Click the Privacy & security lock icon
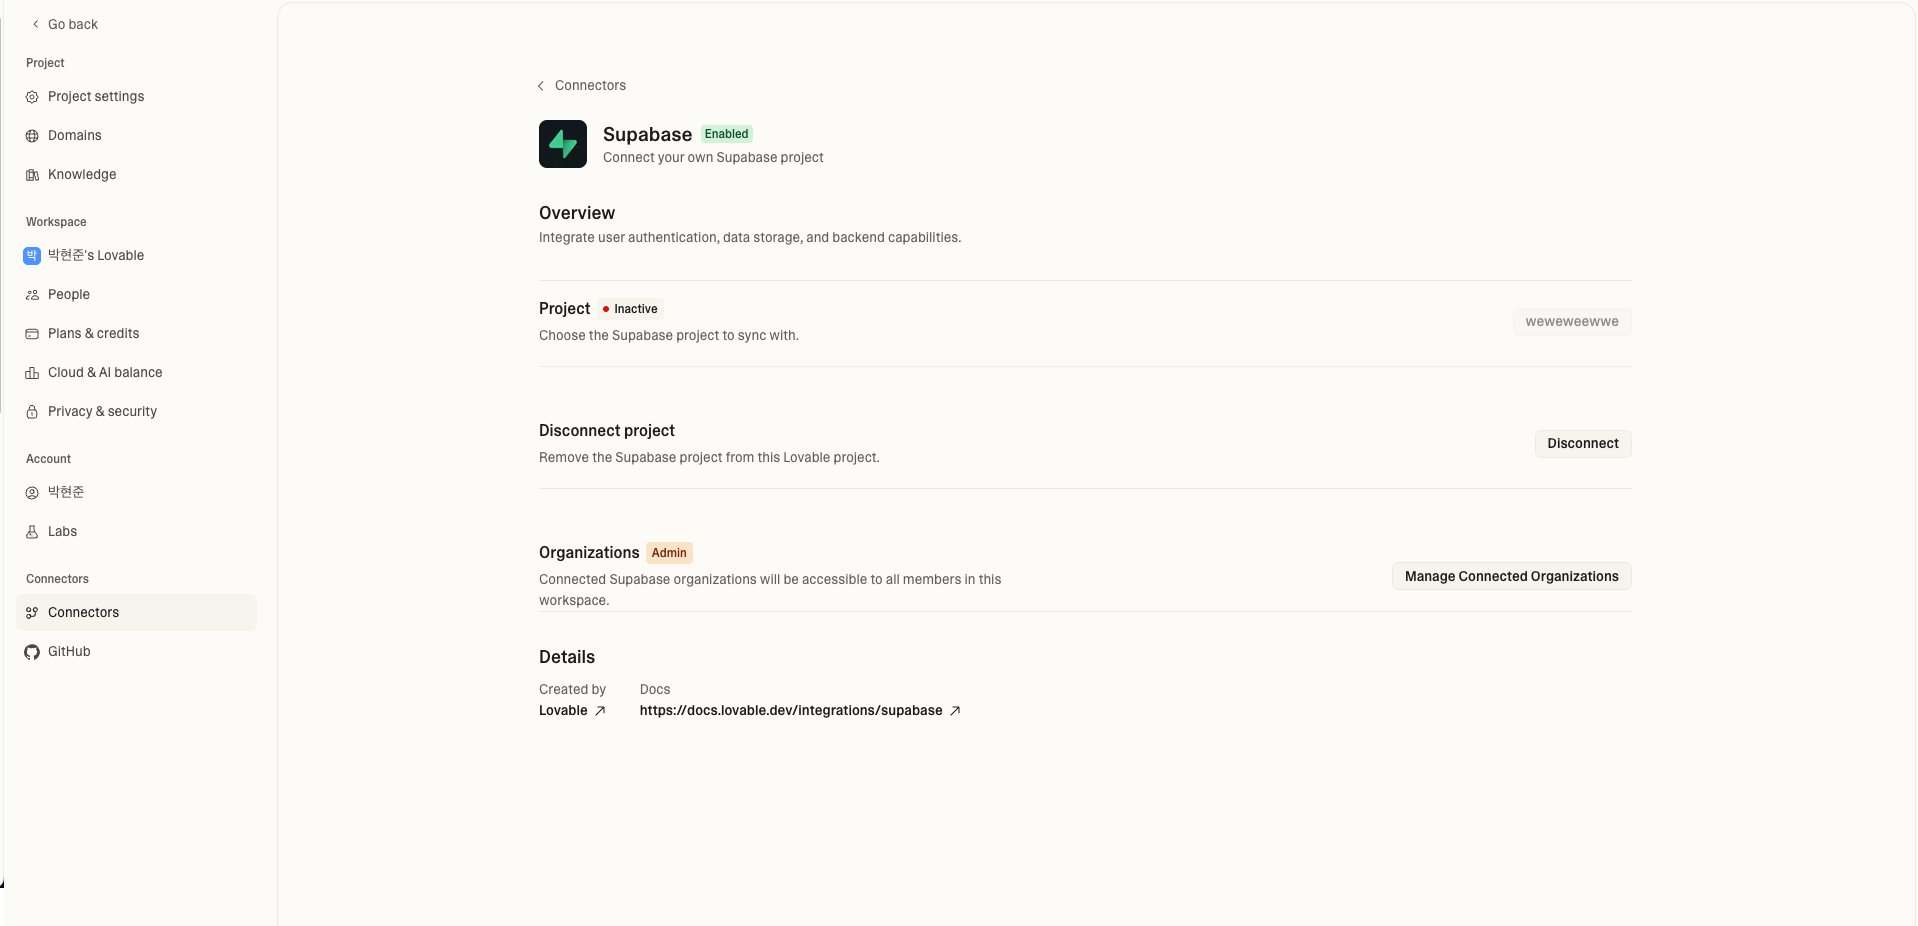1918x926 pixels. pyautogui.click(x=32, y=412)
